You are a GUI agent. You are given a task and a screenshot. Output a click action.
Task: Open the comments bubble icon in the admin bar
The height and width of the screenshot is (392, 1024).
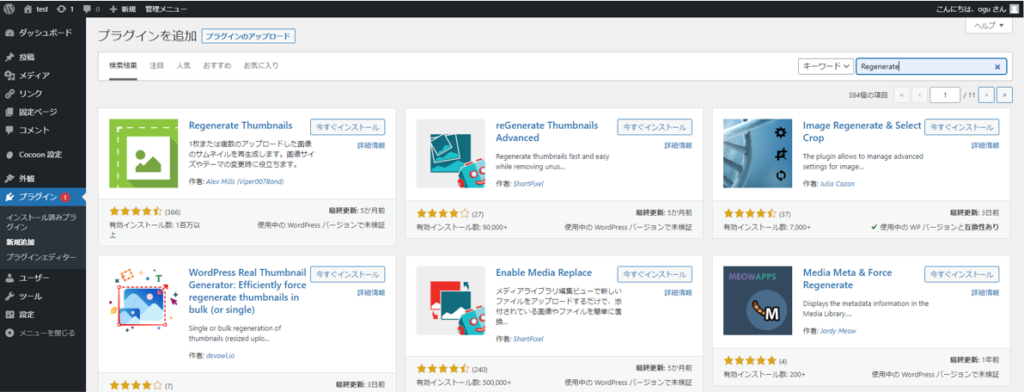[91, 9]
